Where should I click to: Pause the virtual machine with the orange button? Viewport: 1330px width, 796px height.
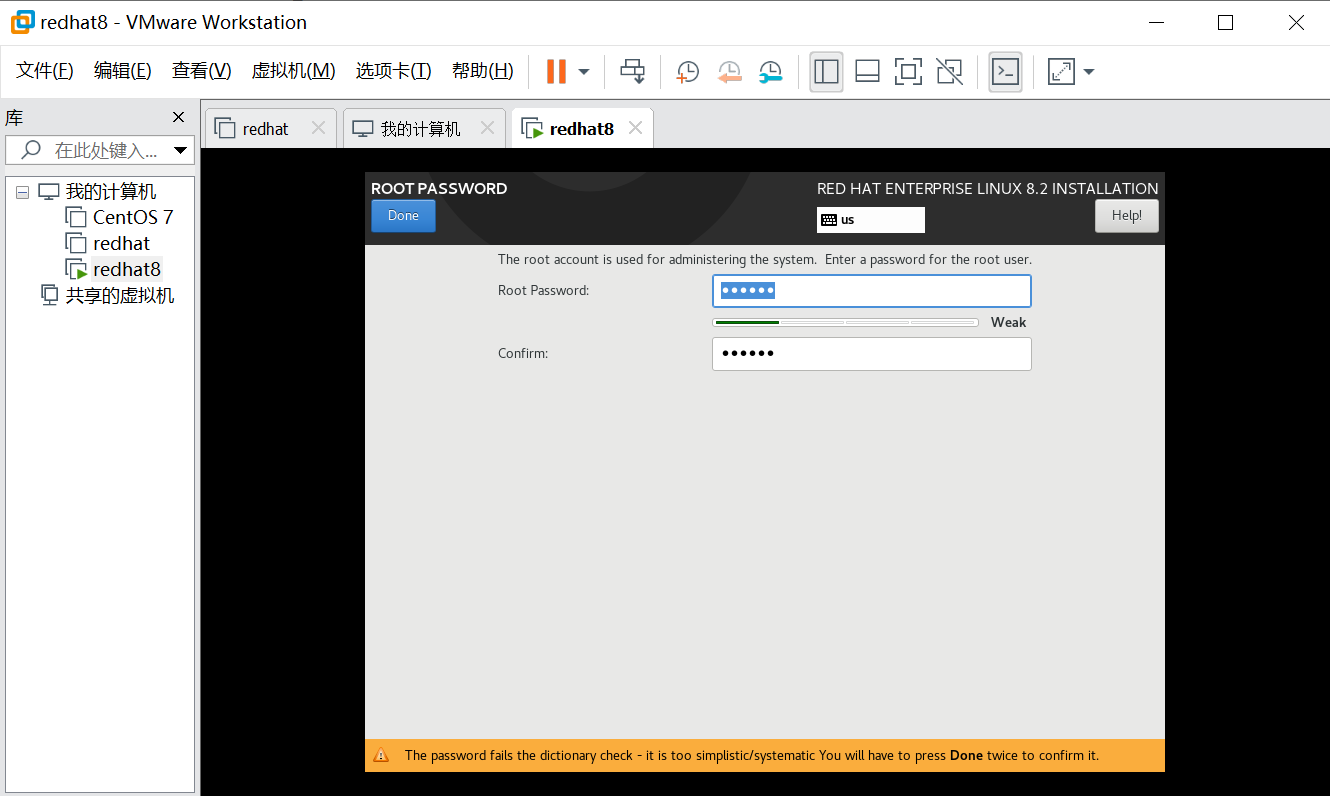[x=556, y=71]
